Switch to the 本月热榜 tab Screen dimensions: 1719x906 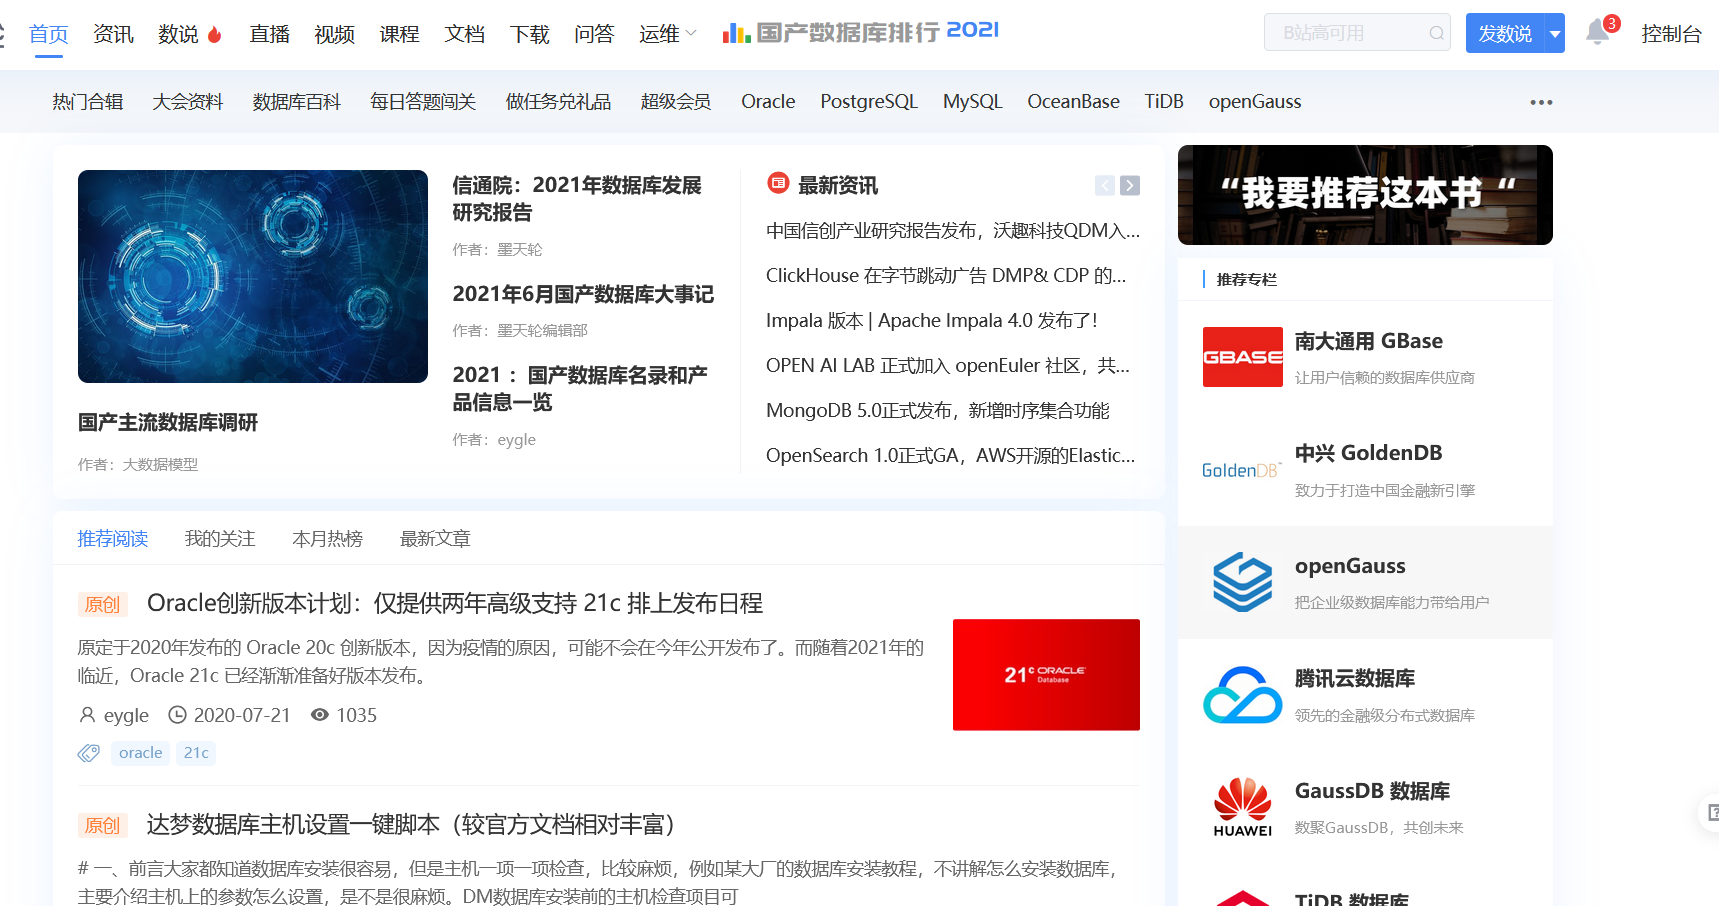coord(327,538)
